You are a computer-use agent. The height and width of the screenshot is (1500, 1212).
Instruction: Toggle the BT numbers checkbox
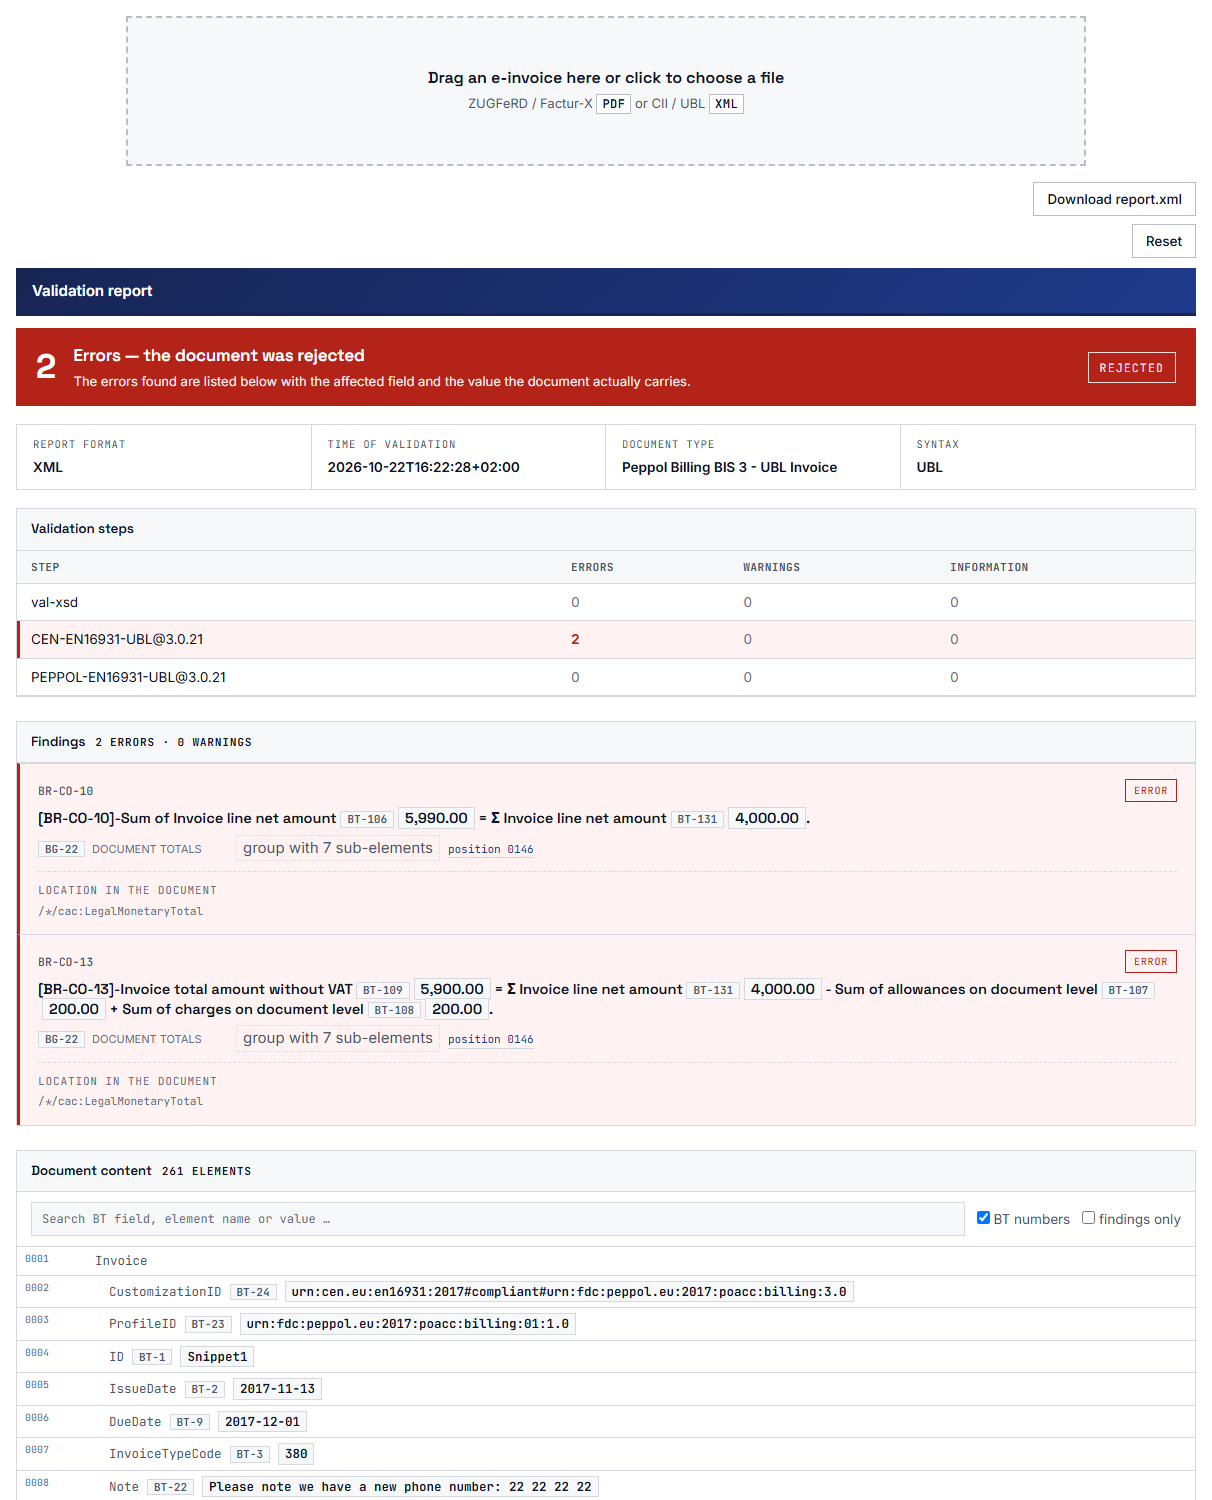point(983,1218)
